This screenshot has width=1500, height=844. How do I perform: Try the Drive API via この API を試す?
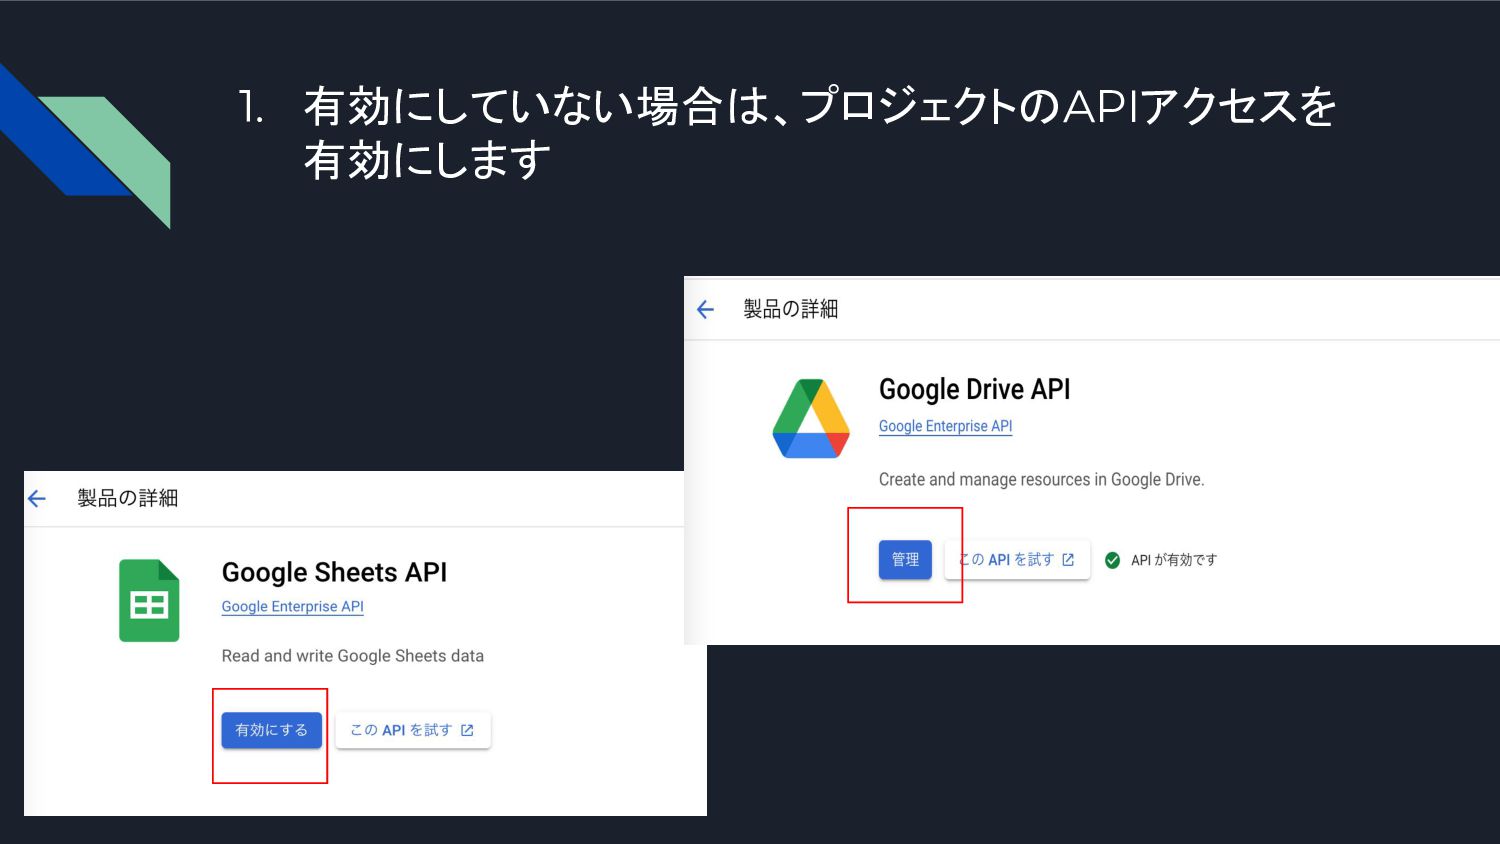[x=1017, y=560]
